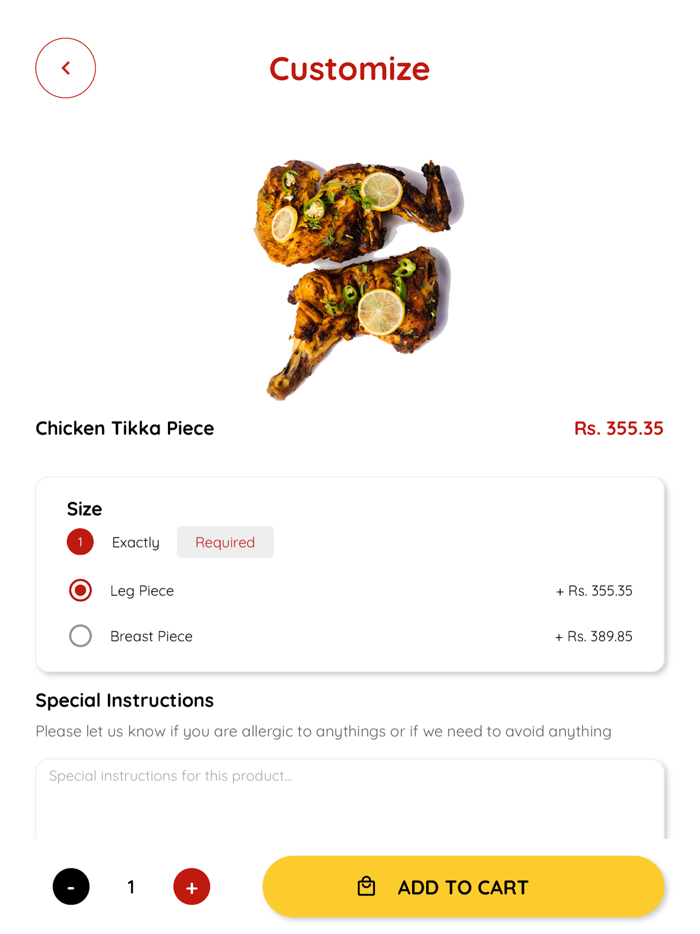Click the shopping bag icon on ADD TO CART
This screenshot has width=700, height=934.
tap(367, 887)
